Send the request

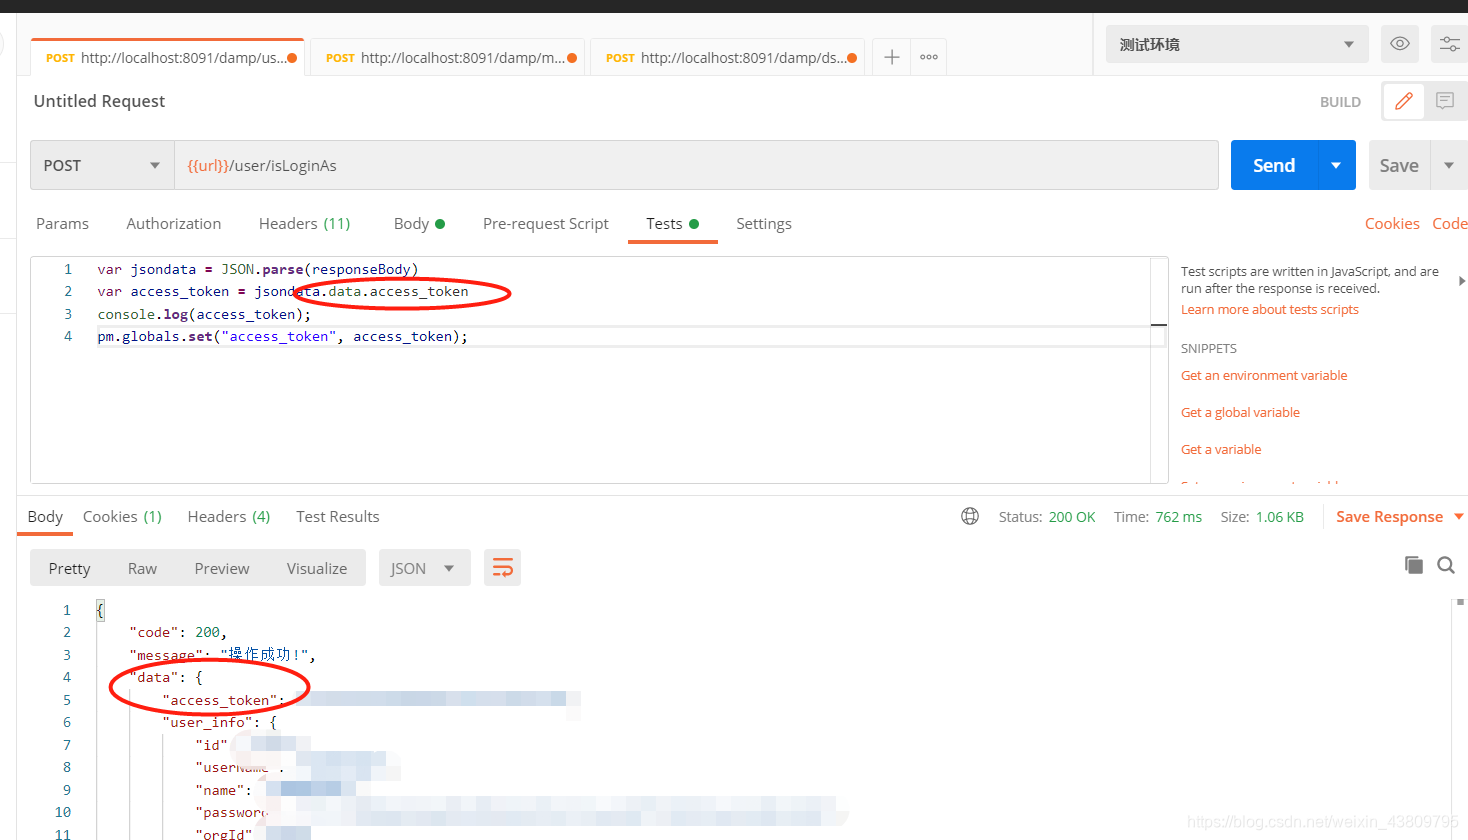pos(1274,165)
